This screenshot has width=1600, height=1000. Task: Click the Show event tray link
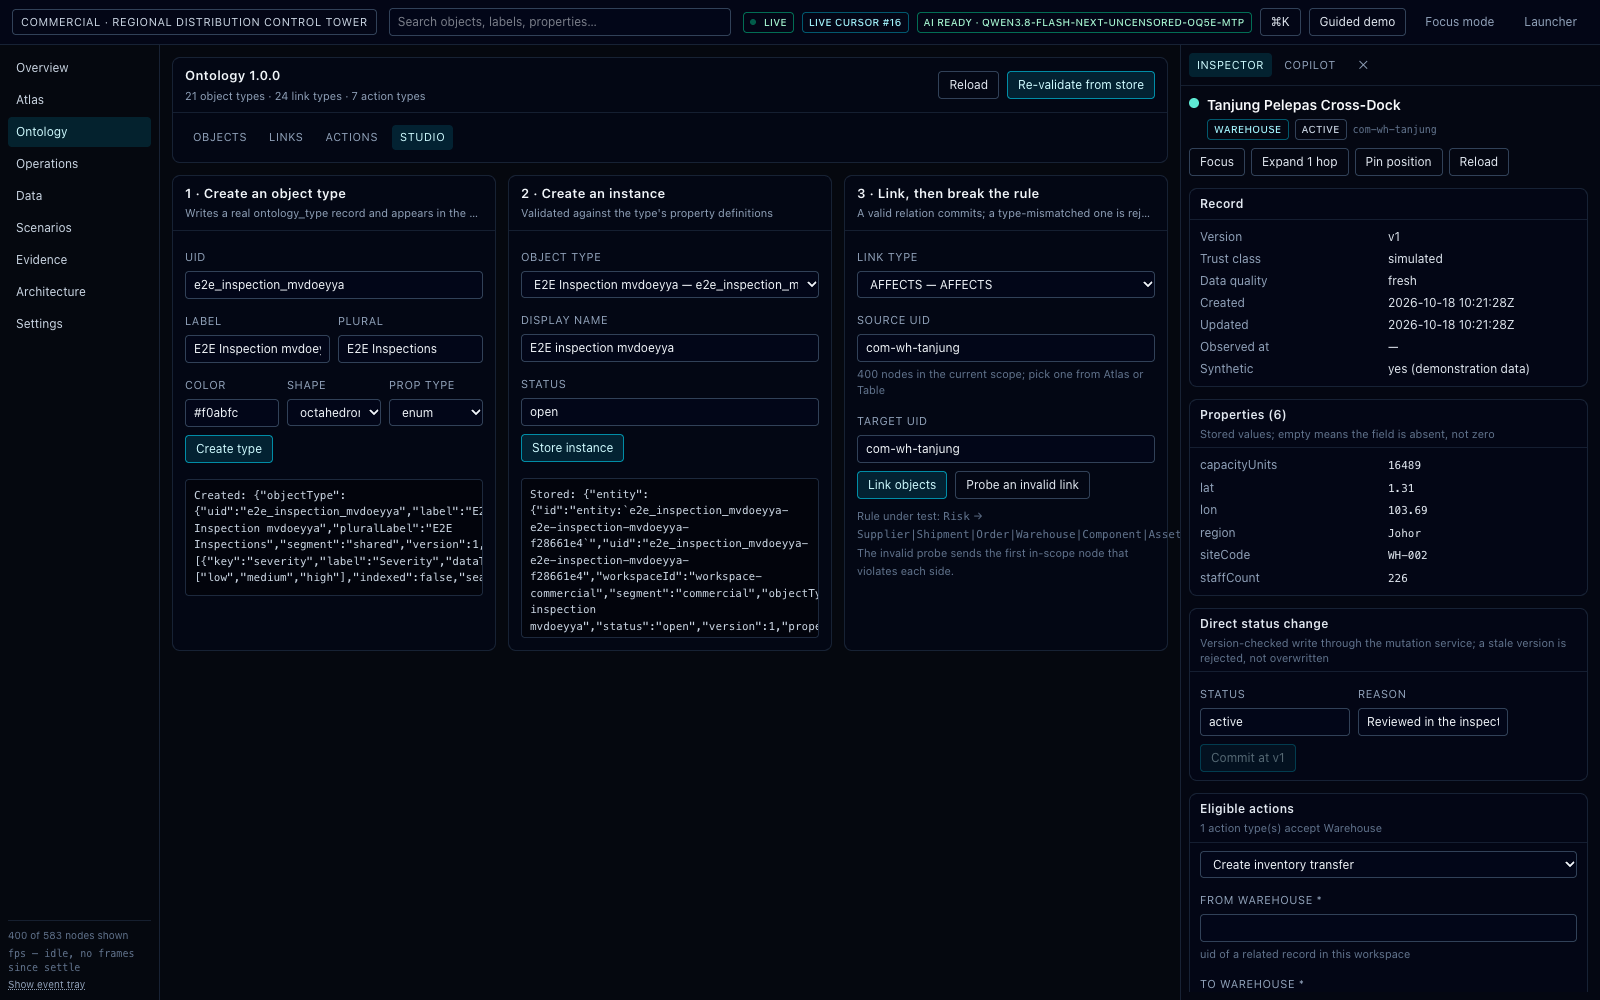pyautogui.click(x=47, y=985)
